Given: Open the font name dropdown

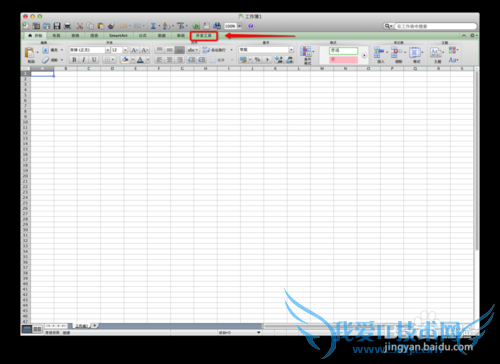Looking at the screenshot, I should click(x=108, y=50).
